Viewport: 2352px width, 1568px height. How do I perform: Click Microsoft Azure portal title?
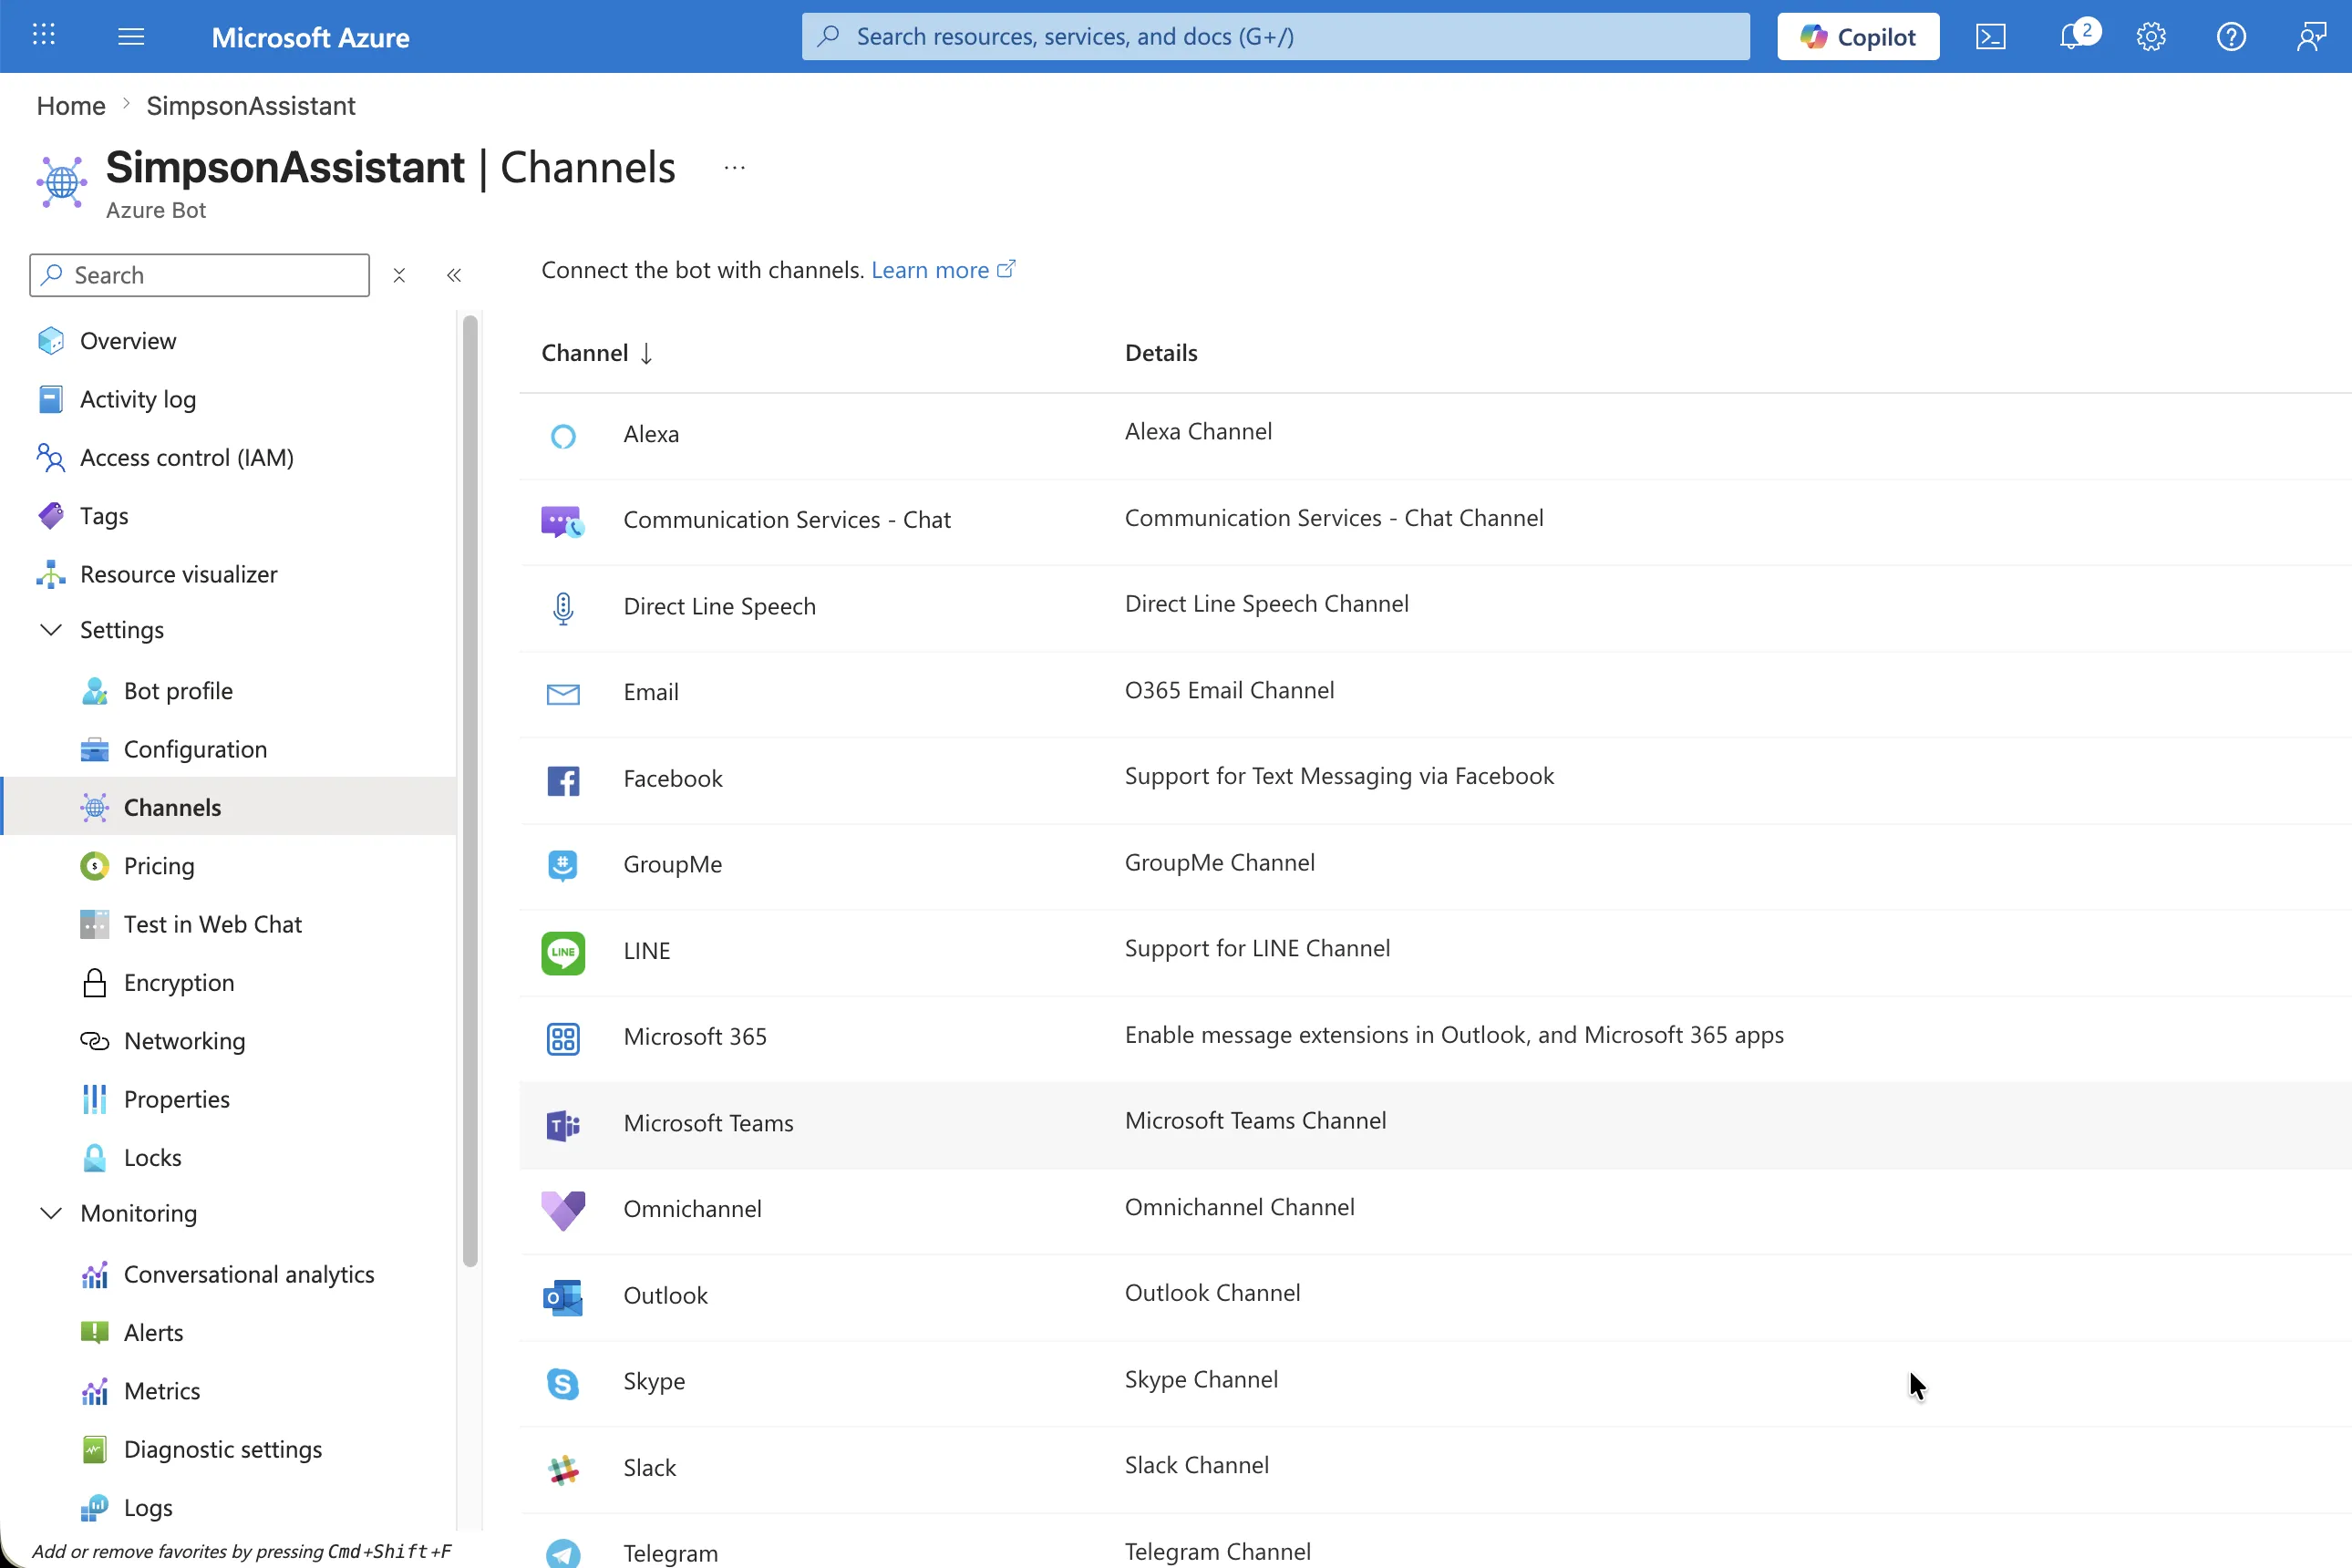(x=310, y=37)
